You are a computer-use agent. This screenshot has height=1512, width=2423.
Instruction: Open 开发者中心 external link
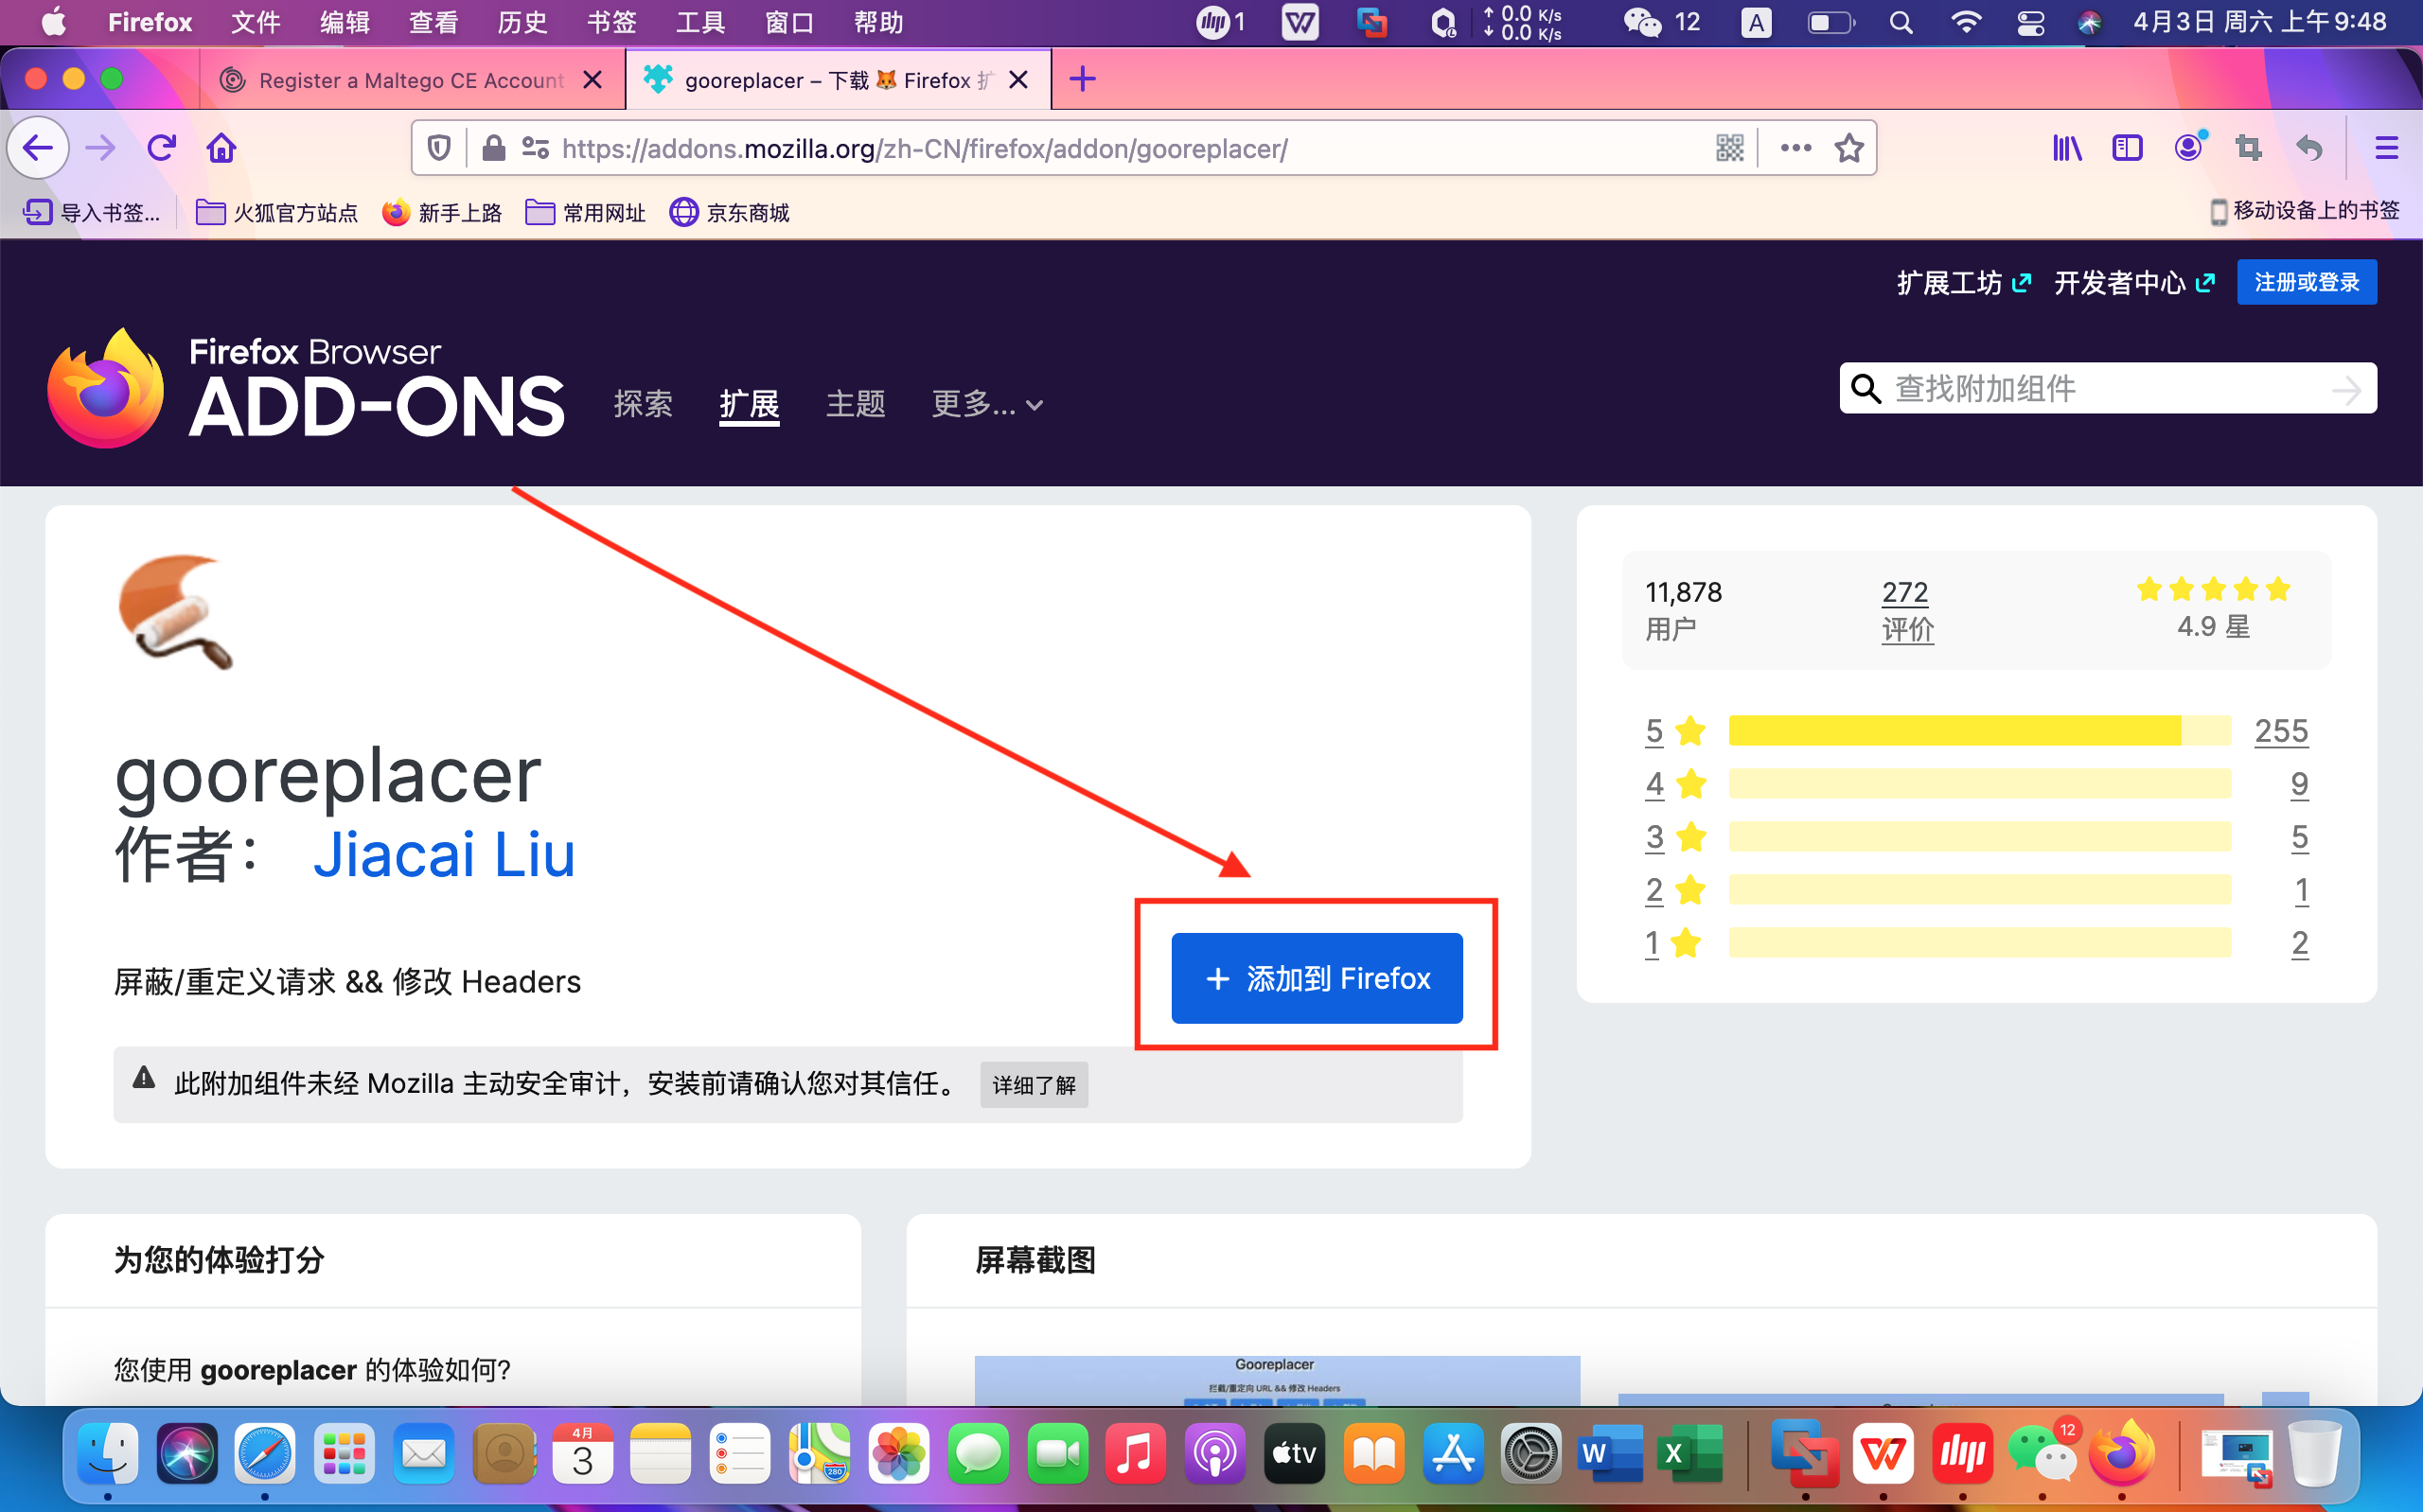tap(2134, 283)
